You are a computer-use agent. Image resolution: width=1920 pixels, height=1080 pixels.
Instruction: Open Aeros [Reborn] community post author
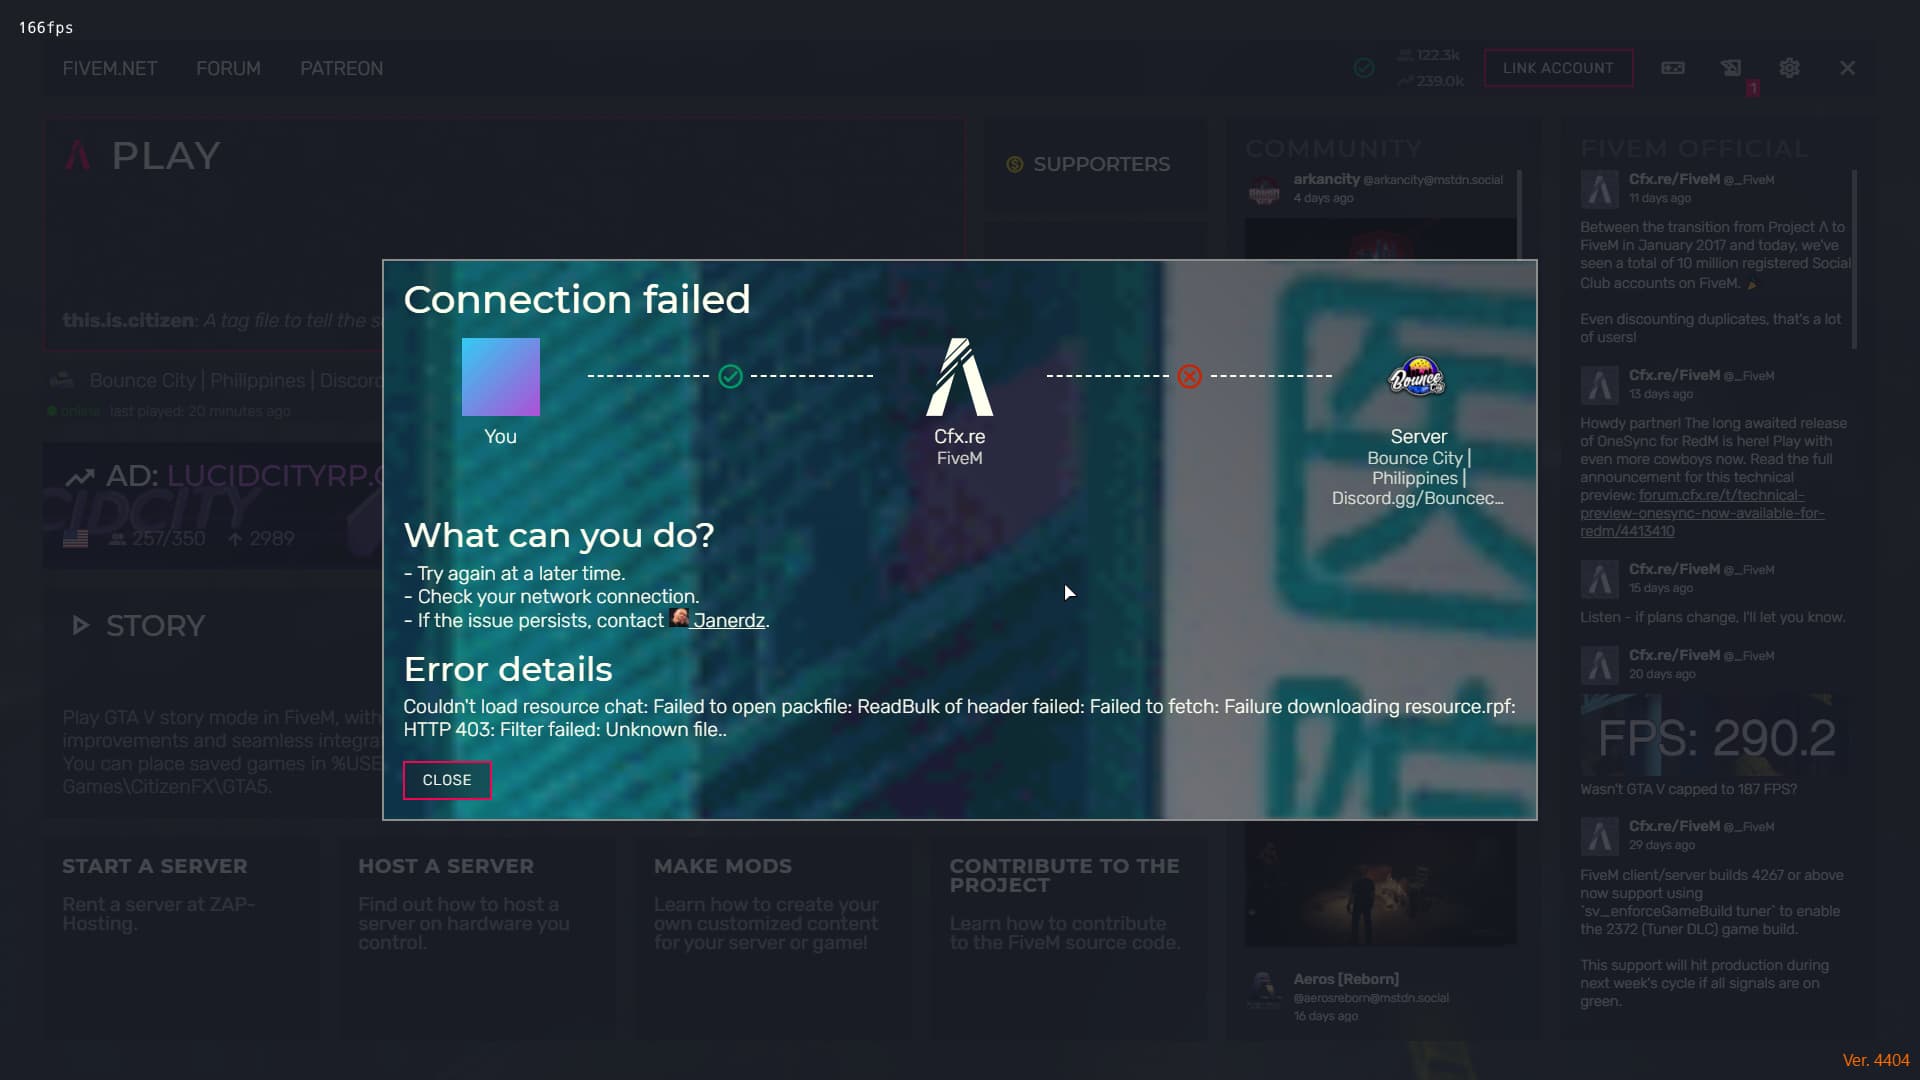click(1346, 979)
